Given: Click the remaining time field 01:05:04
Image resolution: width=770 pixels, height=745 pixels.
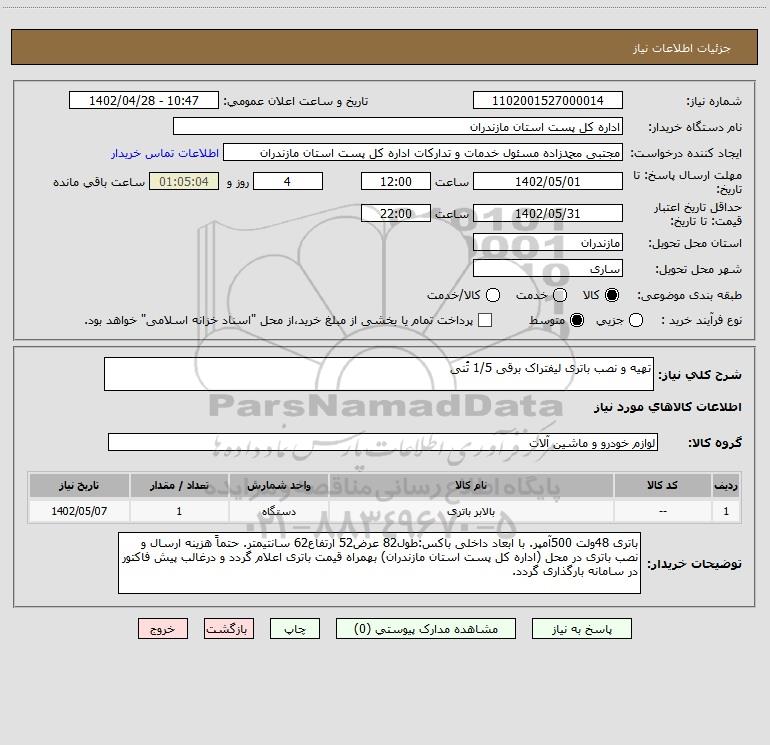Looking at the screenshot, I should 184,182.
